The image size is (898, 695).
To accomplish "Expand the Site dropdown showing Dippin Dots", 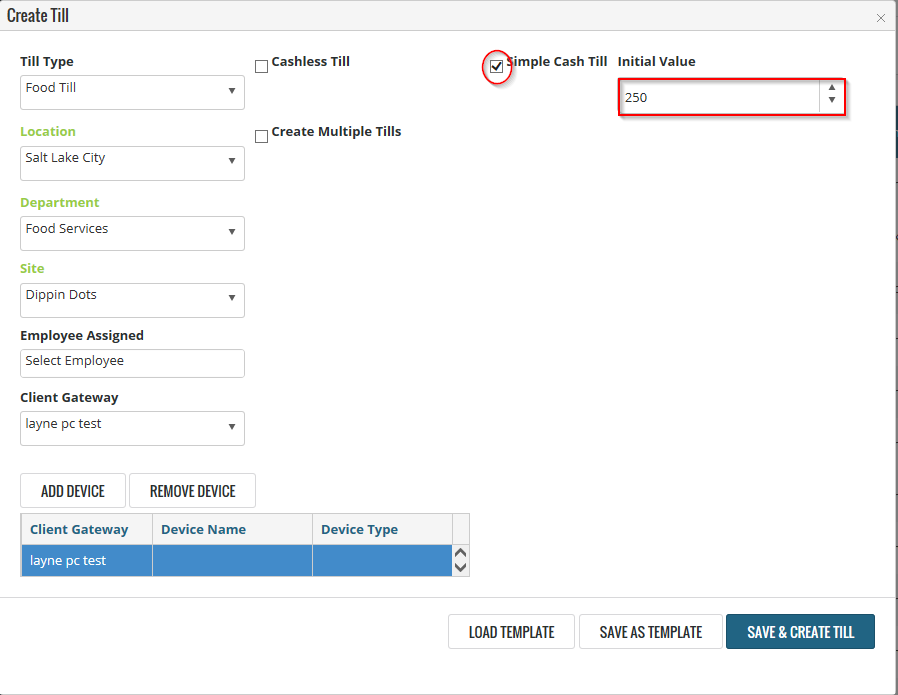I will coord(132,300).
